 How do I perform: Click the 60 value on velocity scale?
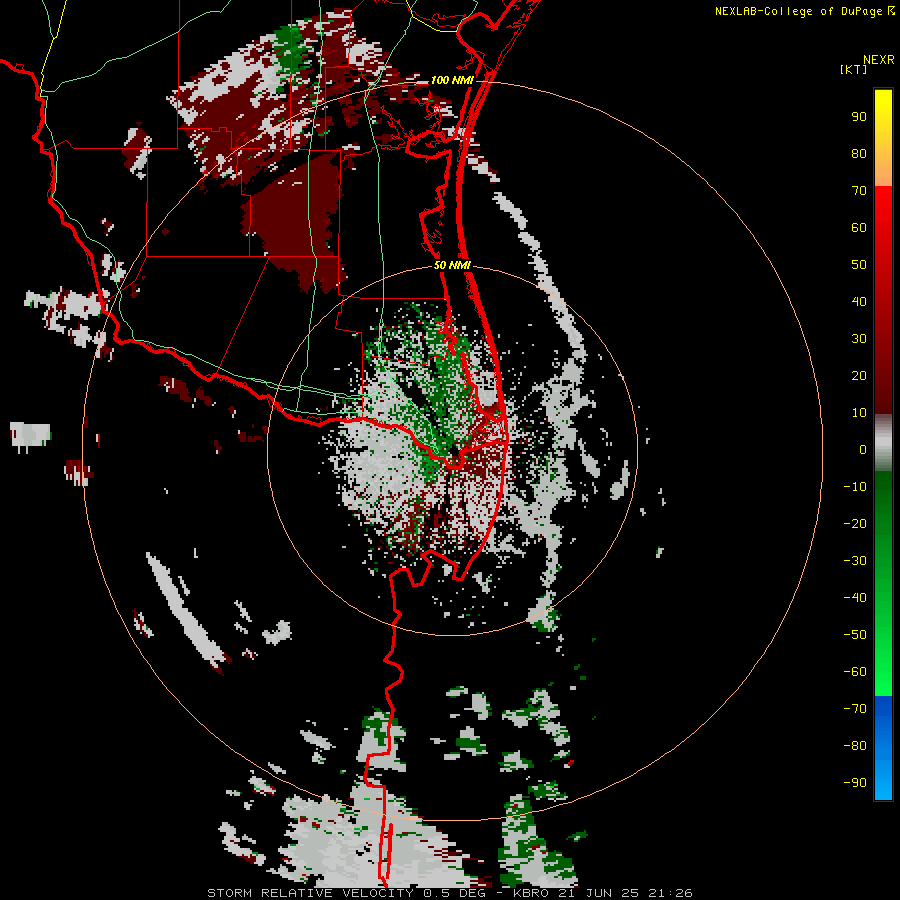[859, 228]
